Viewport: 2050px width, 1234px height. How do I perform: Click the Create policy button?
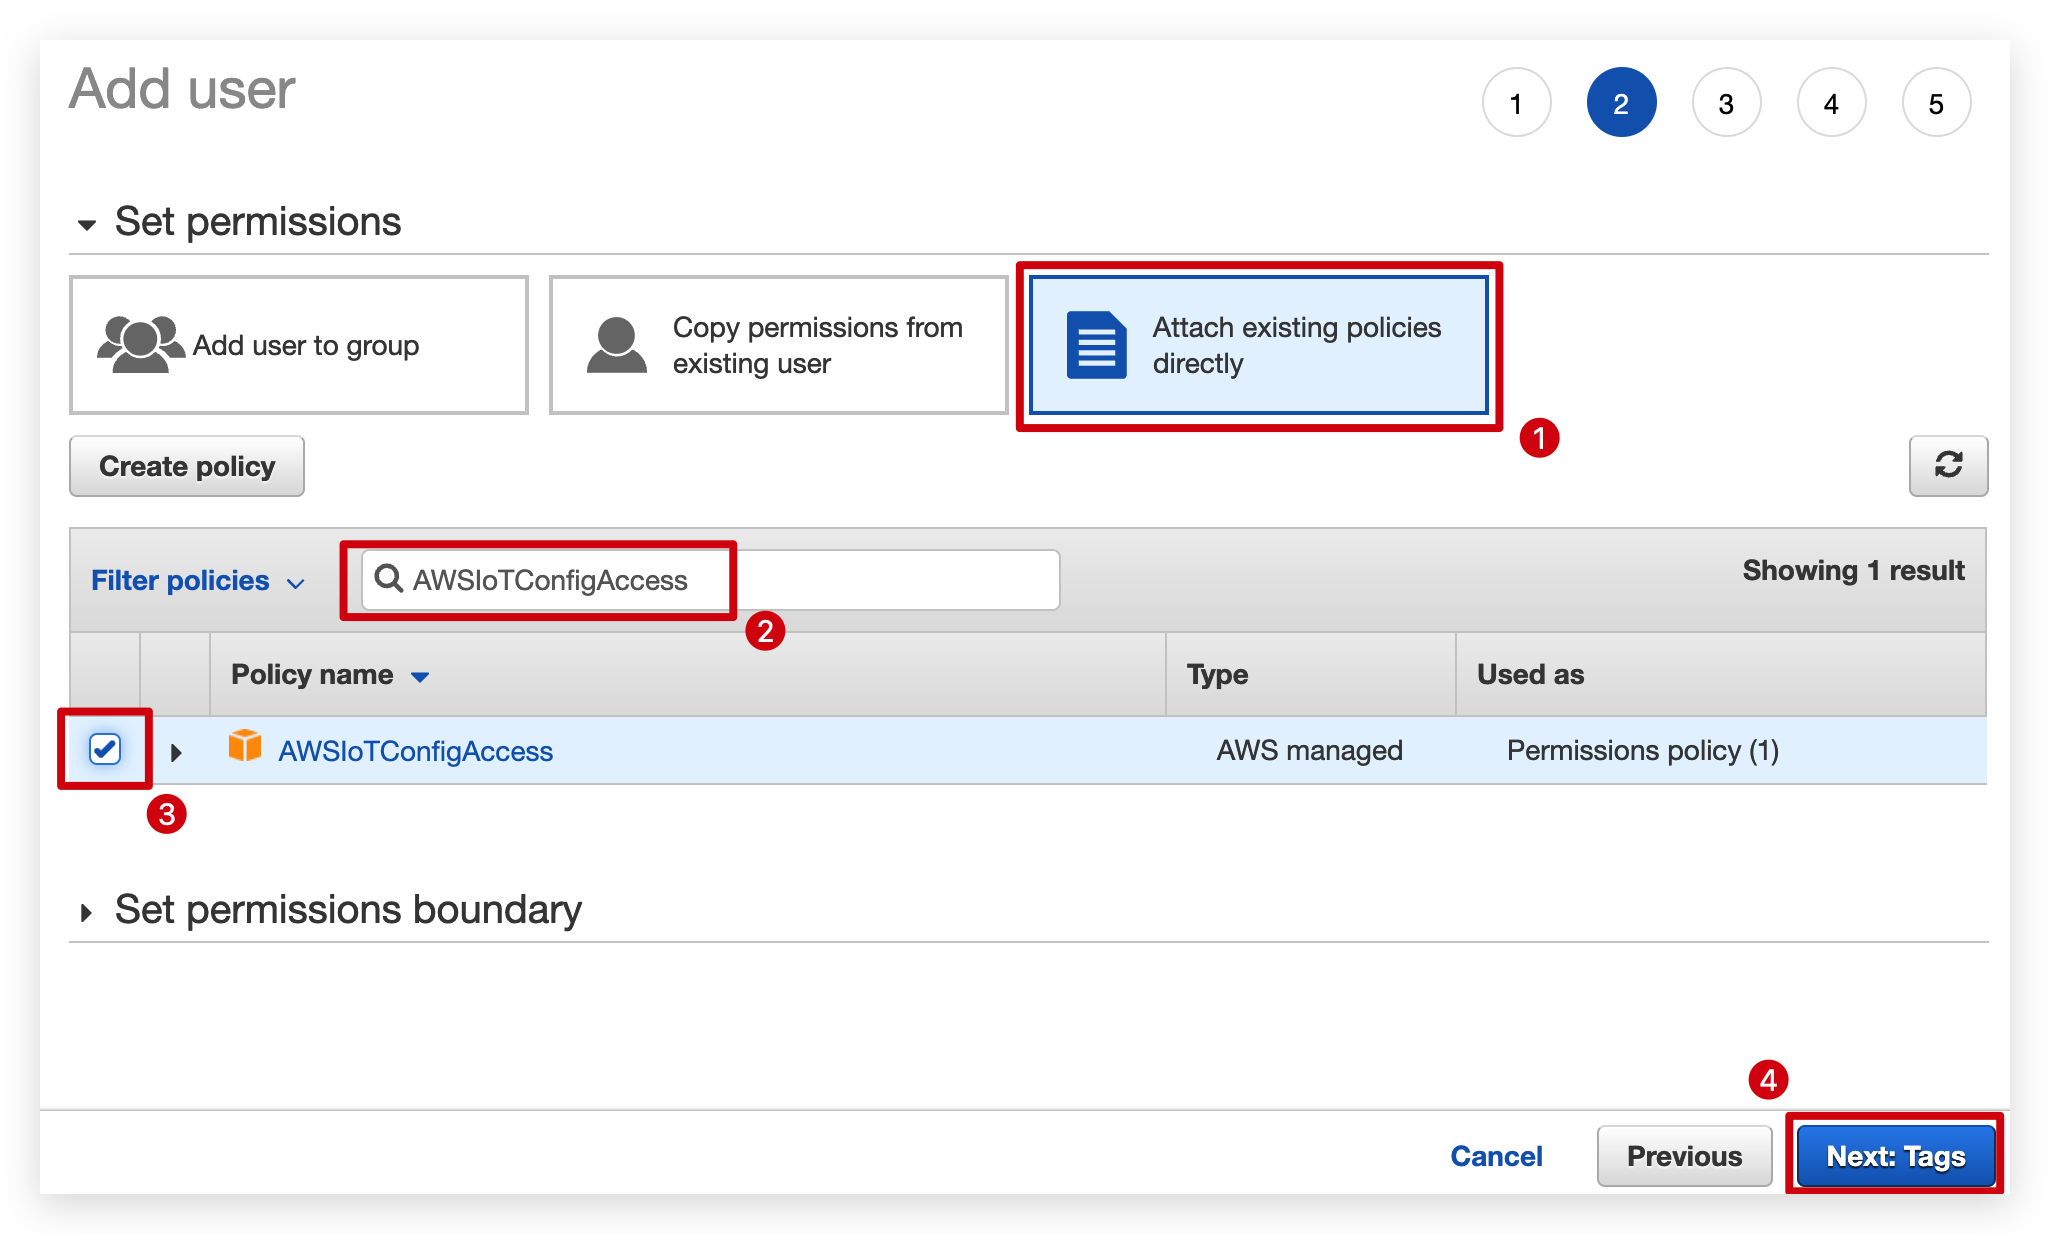tap(187, 466)
